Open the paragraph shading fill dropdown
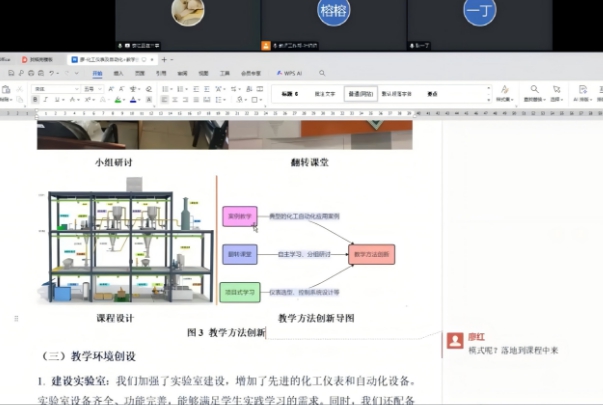Viewport: 603px width, 405px height. 245,100
